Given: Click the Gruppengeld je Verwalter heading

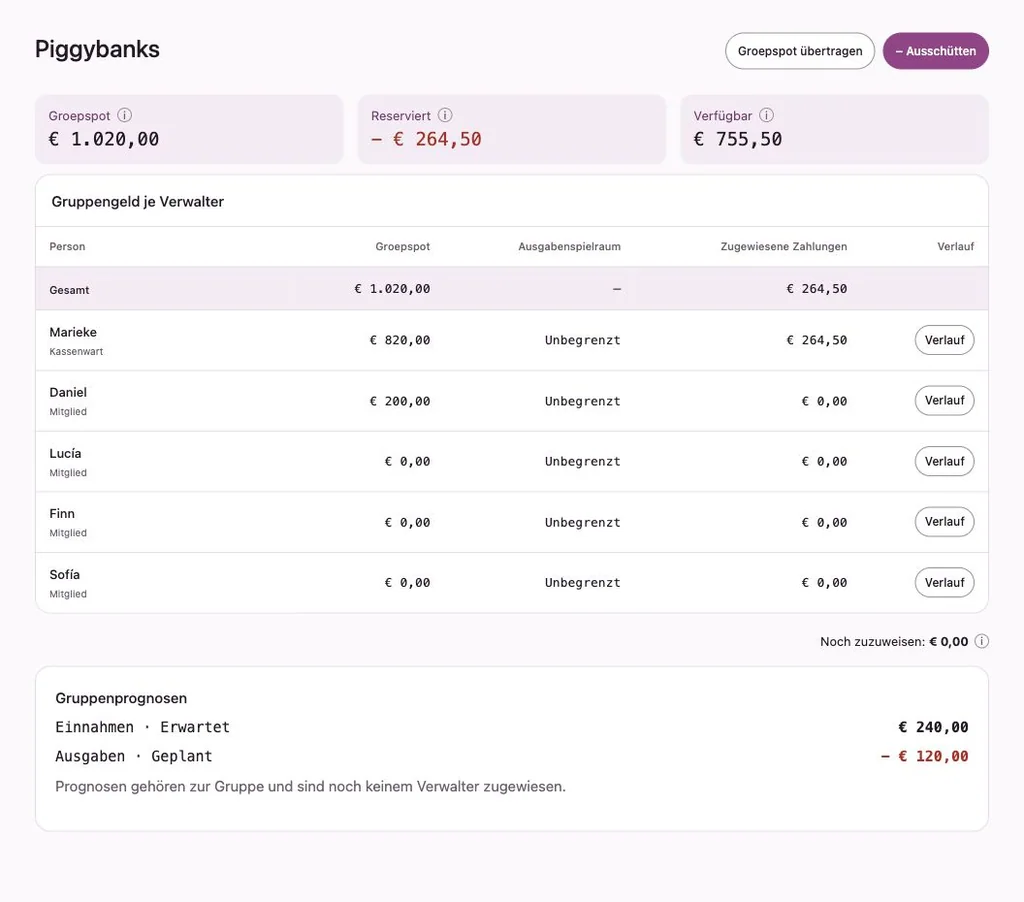Looking at the screenshot, I should pyautogui.click(x=138, y=202).
